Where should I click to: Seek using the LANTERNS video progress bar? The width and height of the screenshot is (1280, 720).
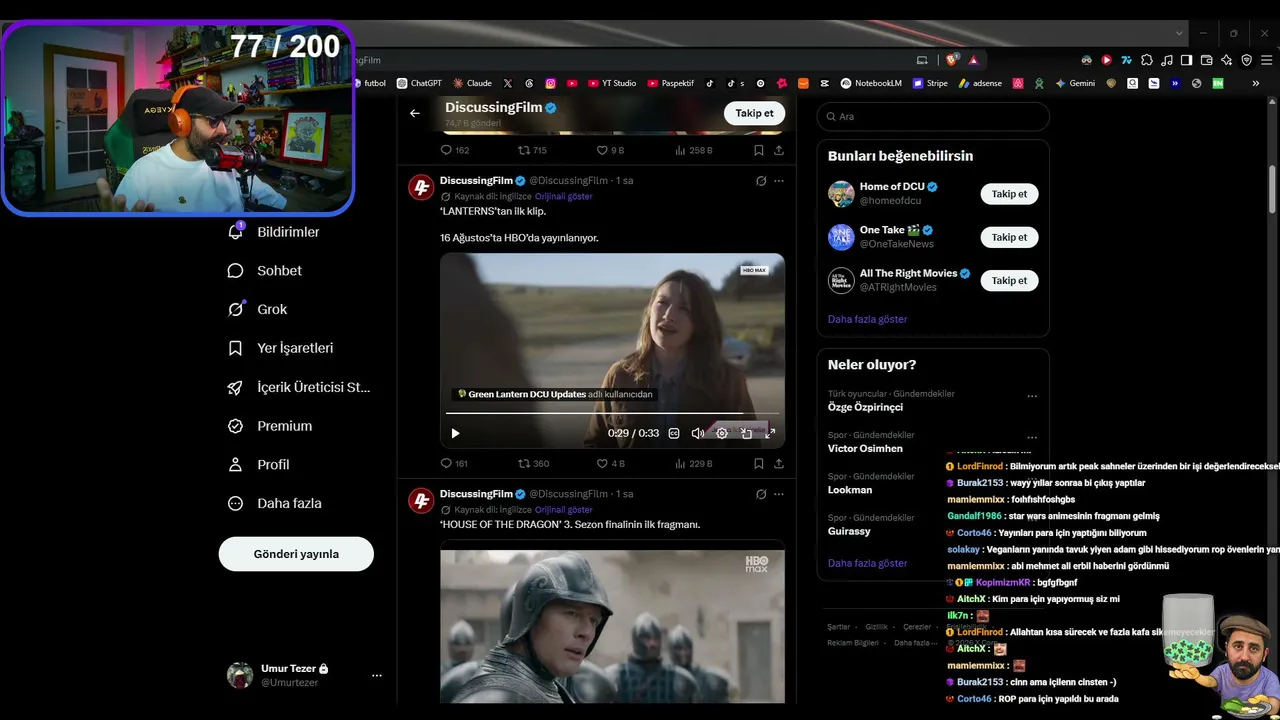click(612, 413)
